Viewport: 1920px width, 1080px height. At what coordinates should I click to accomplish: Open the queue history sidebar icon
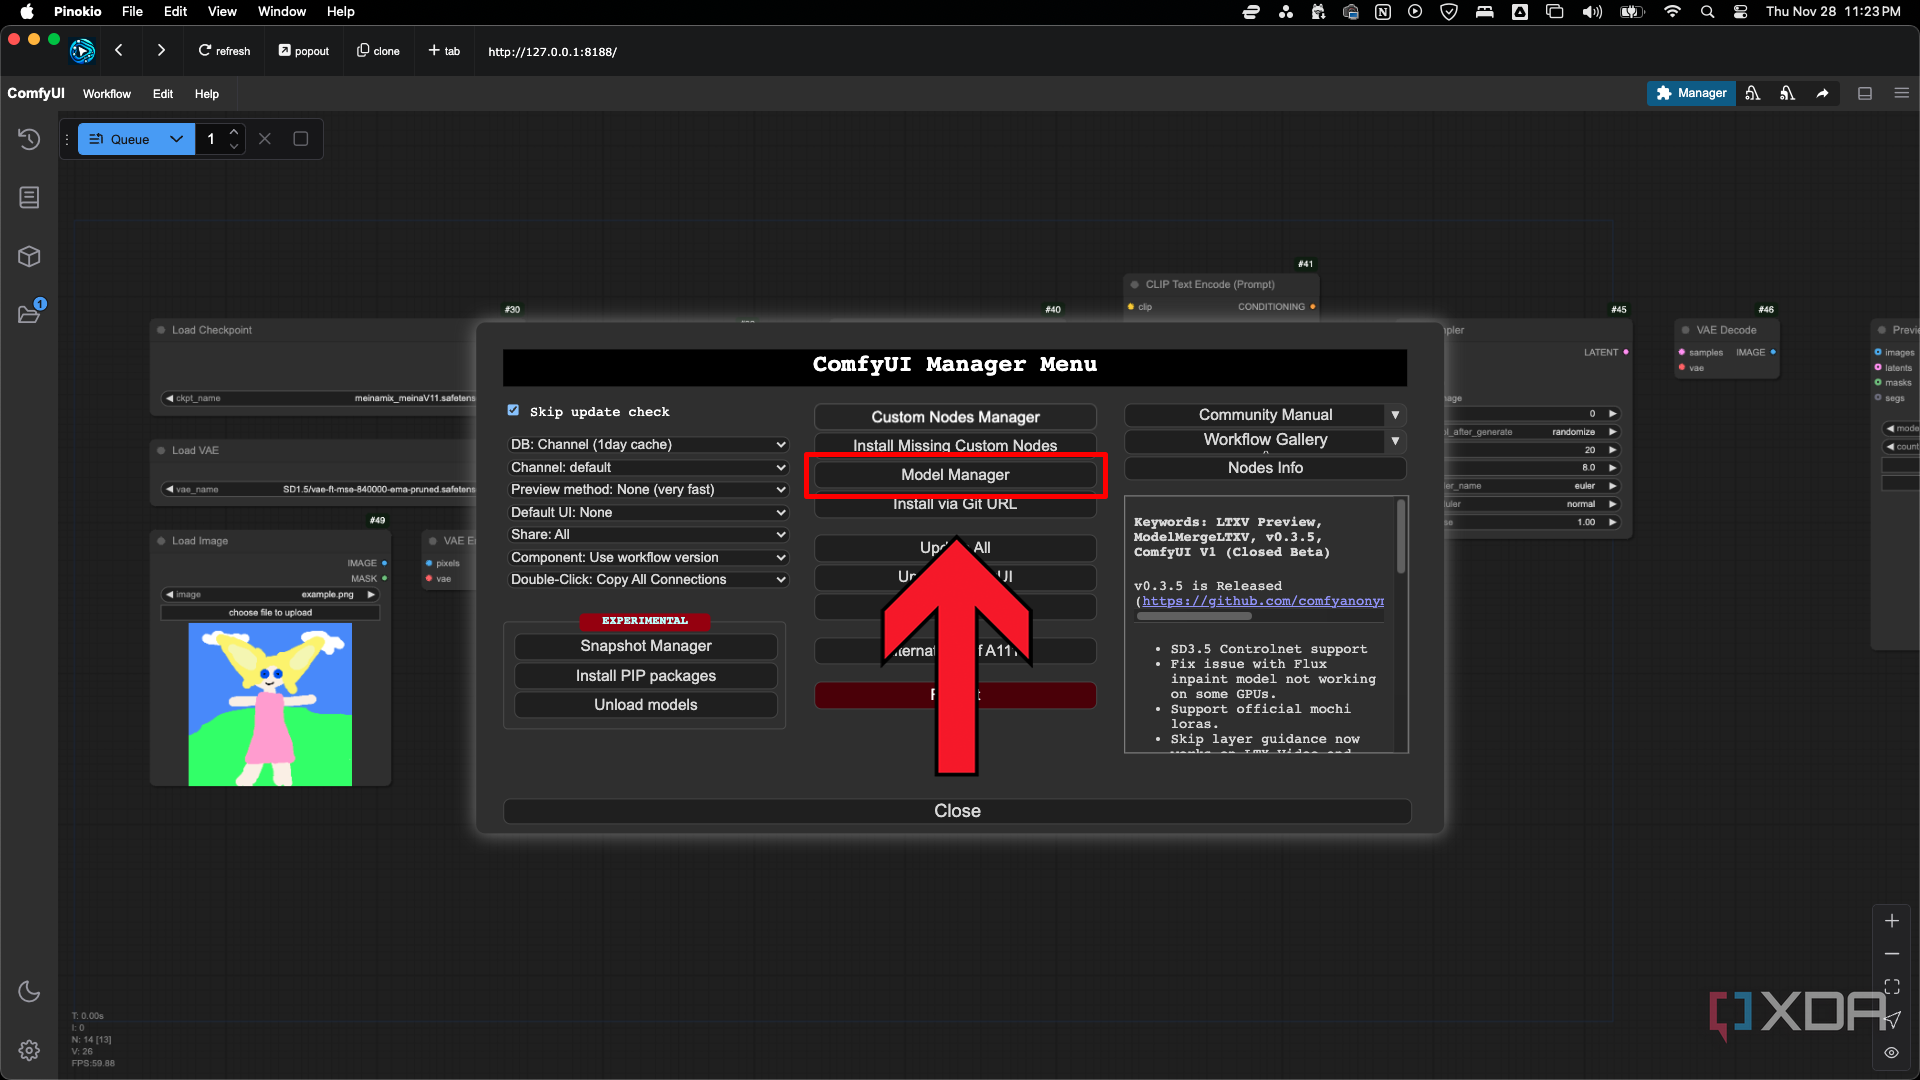[29, 139]
